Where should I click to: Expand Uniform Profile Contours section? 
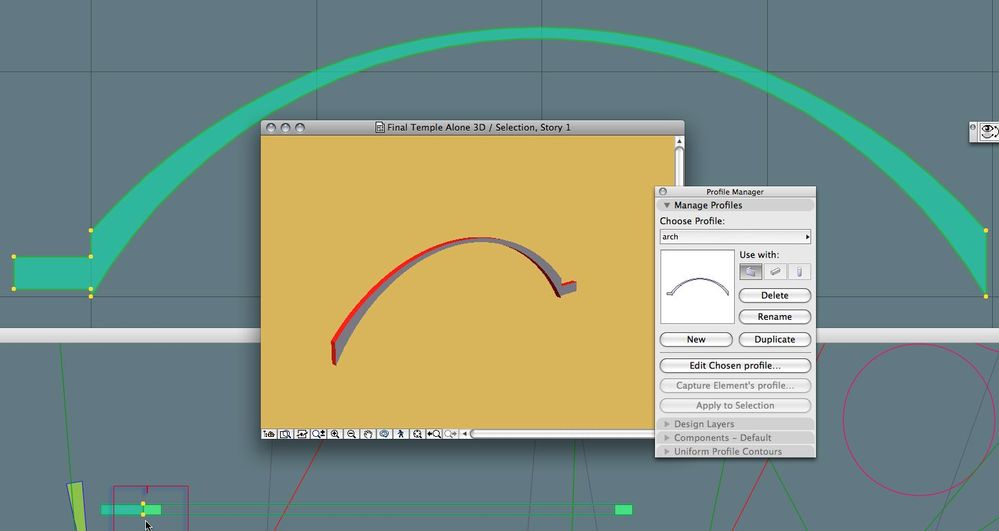click(666, 451)
